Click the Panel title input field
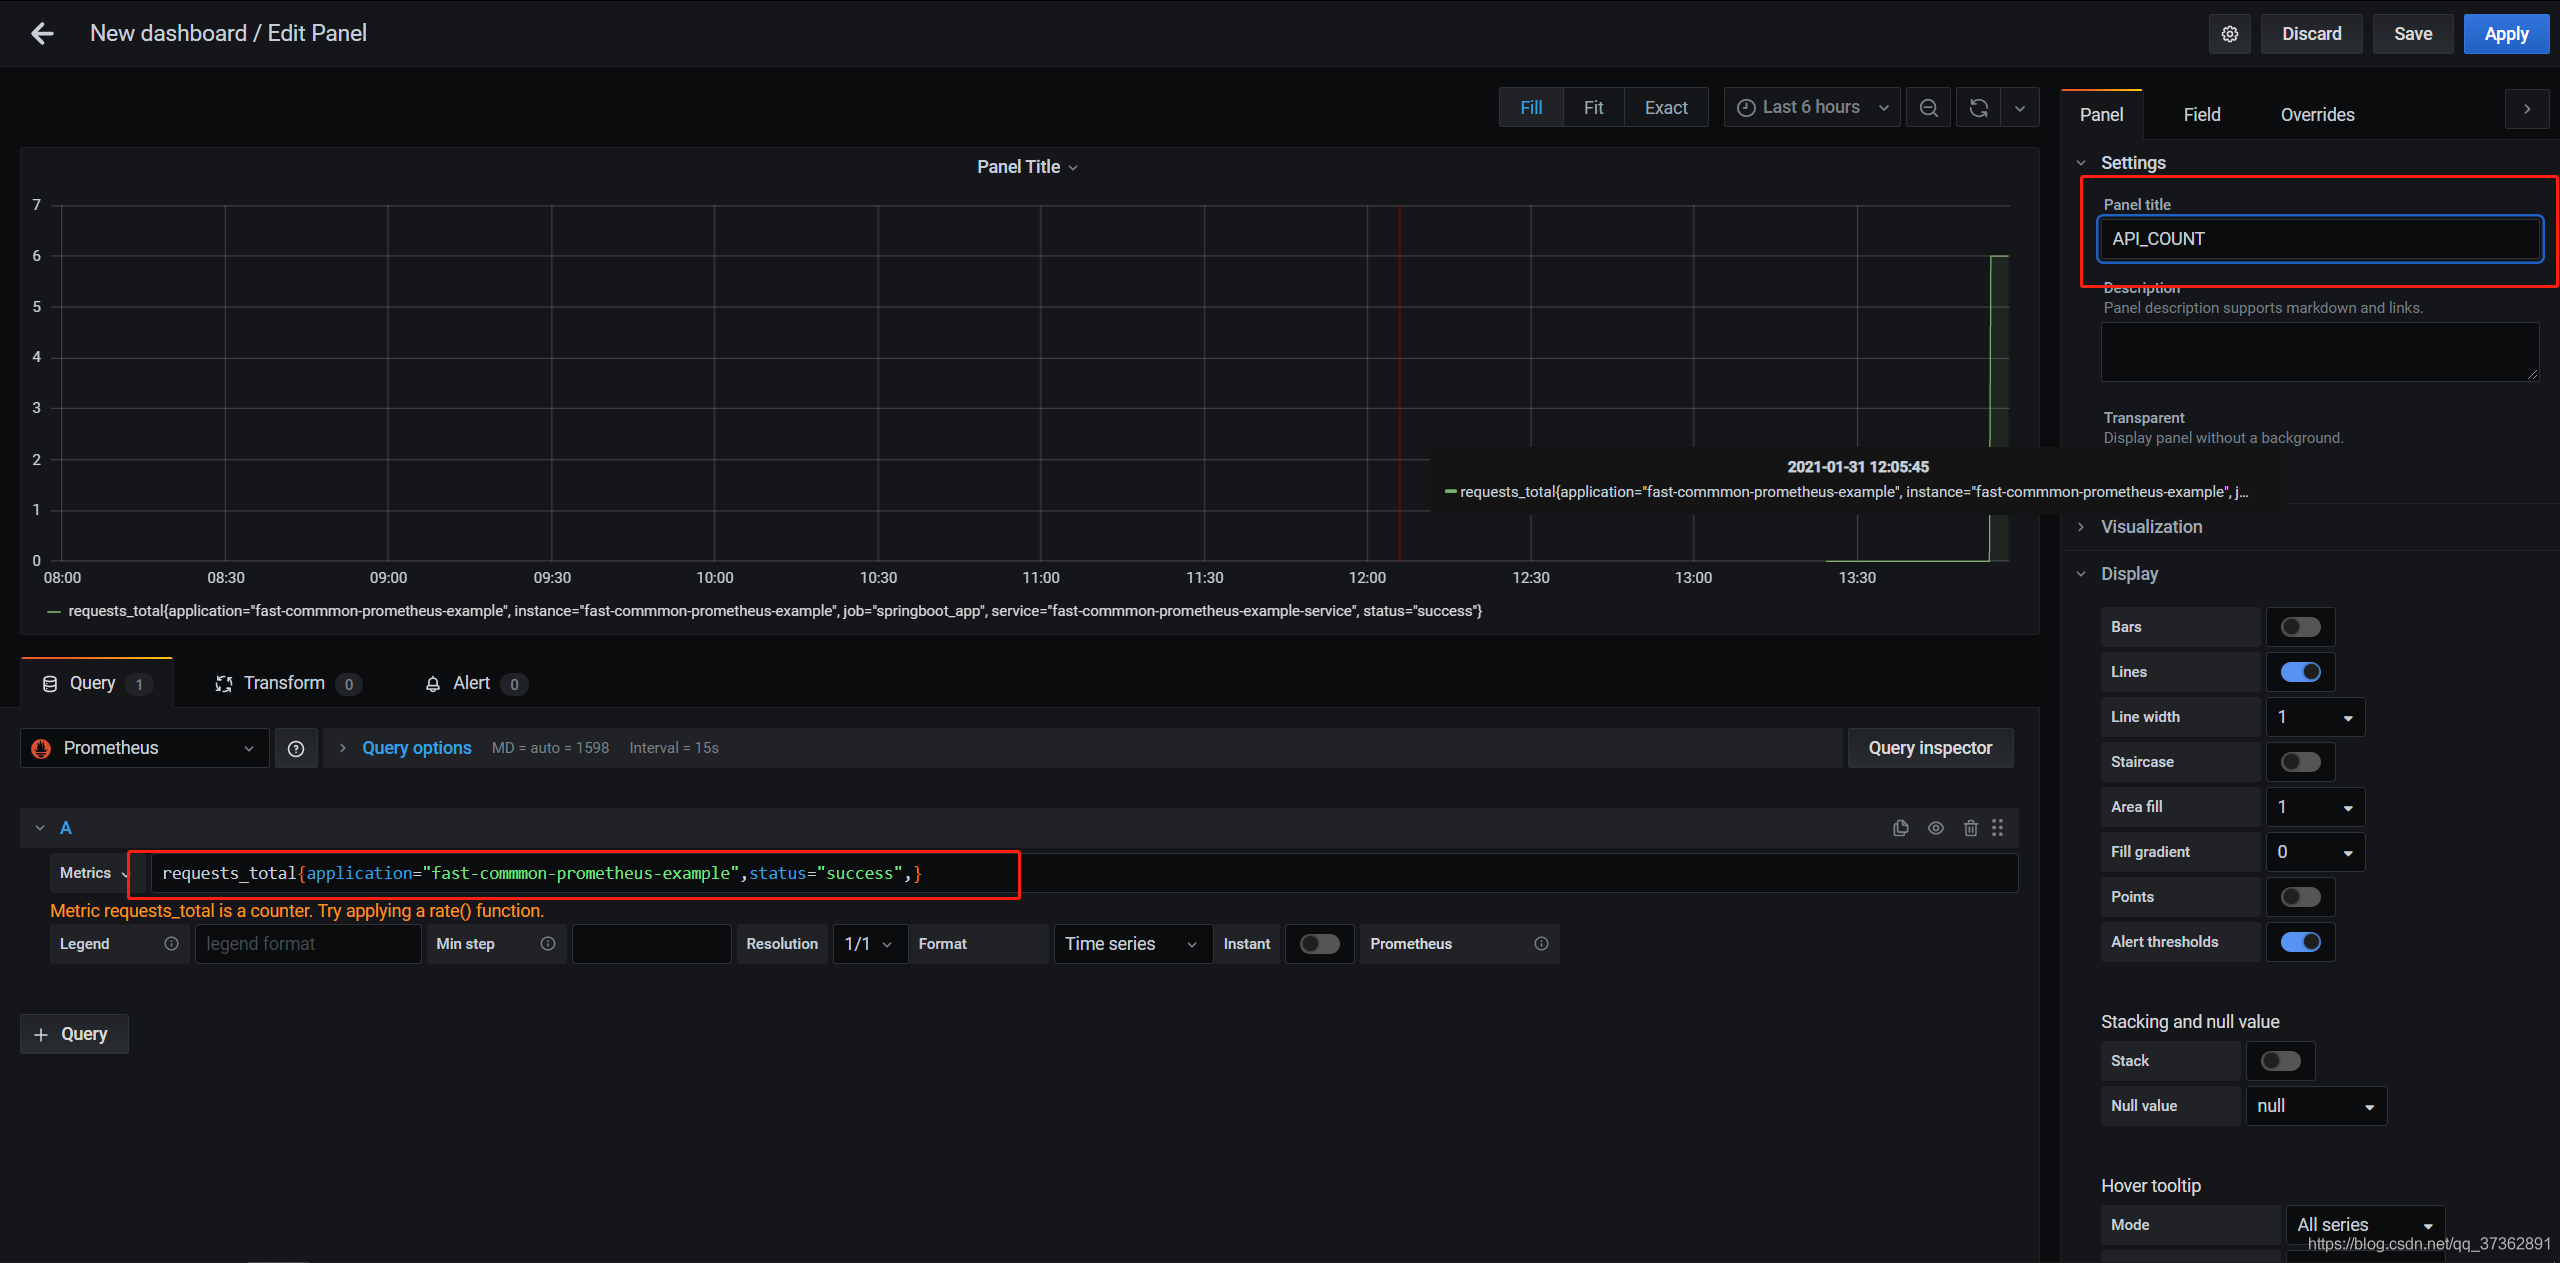The width and height of the screenshot is (2560, 1263). (x=2320, y=239)
